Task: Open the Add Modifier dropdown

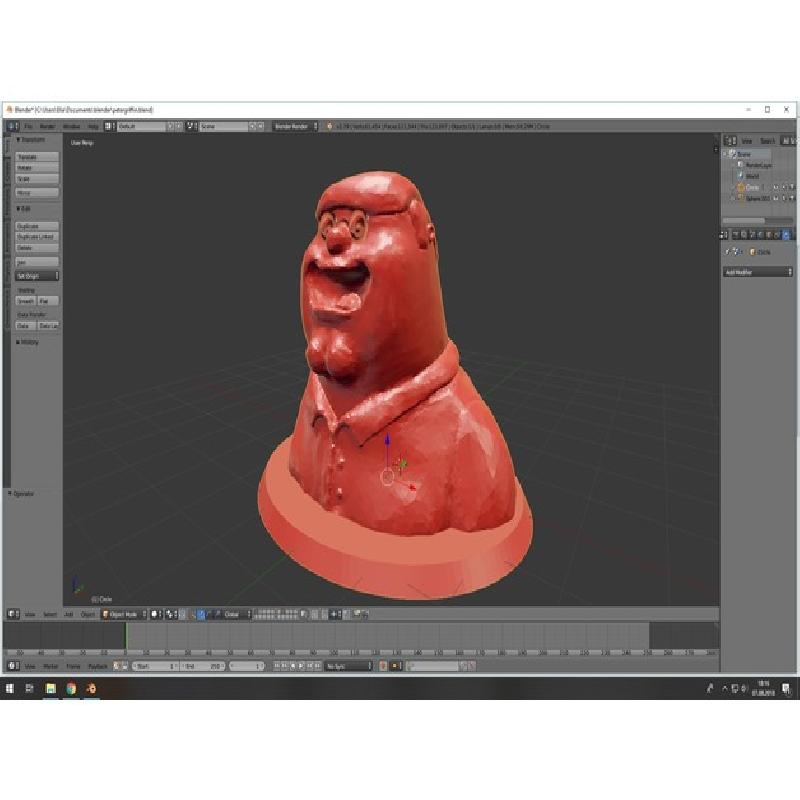Action: 758,272
